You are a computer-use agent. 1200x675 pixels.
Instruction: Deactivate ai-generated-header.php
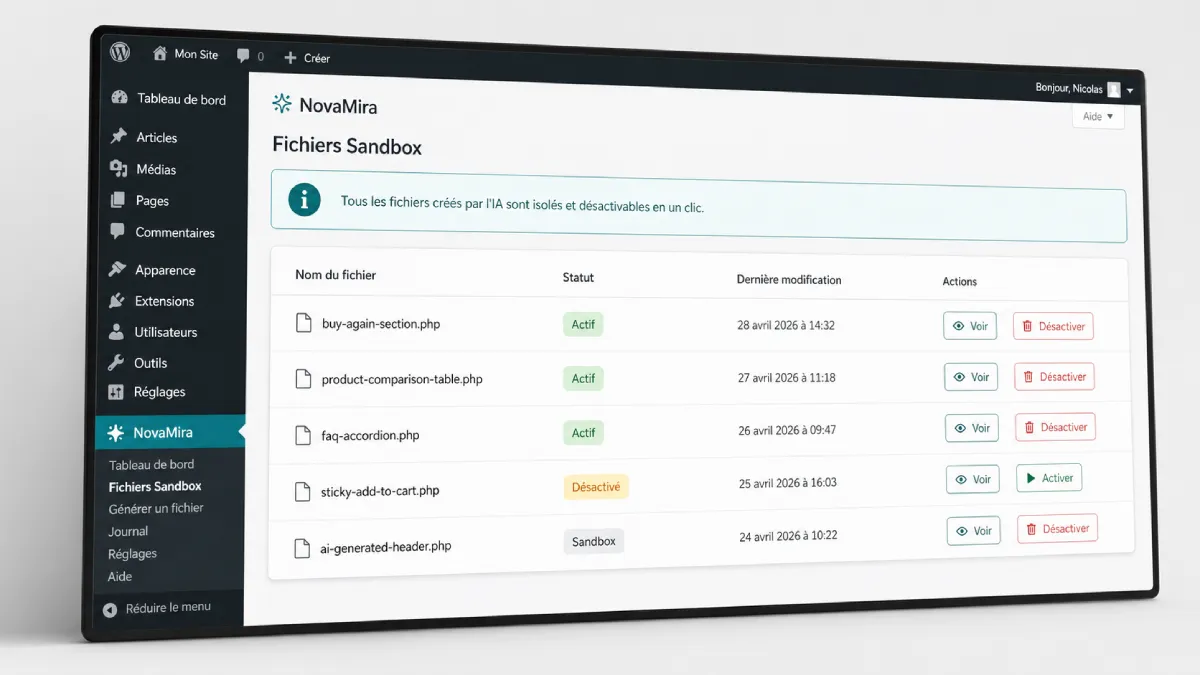click(1057, 528)
